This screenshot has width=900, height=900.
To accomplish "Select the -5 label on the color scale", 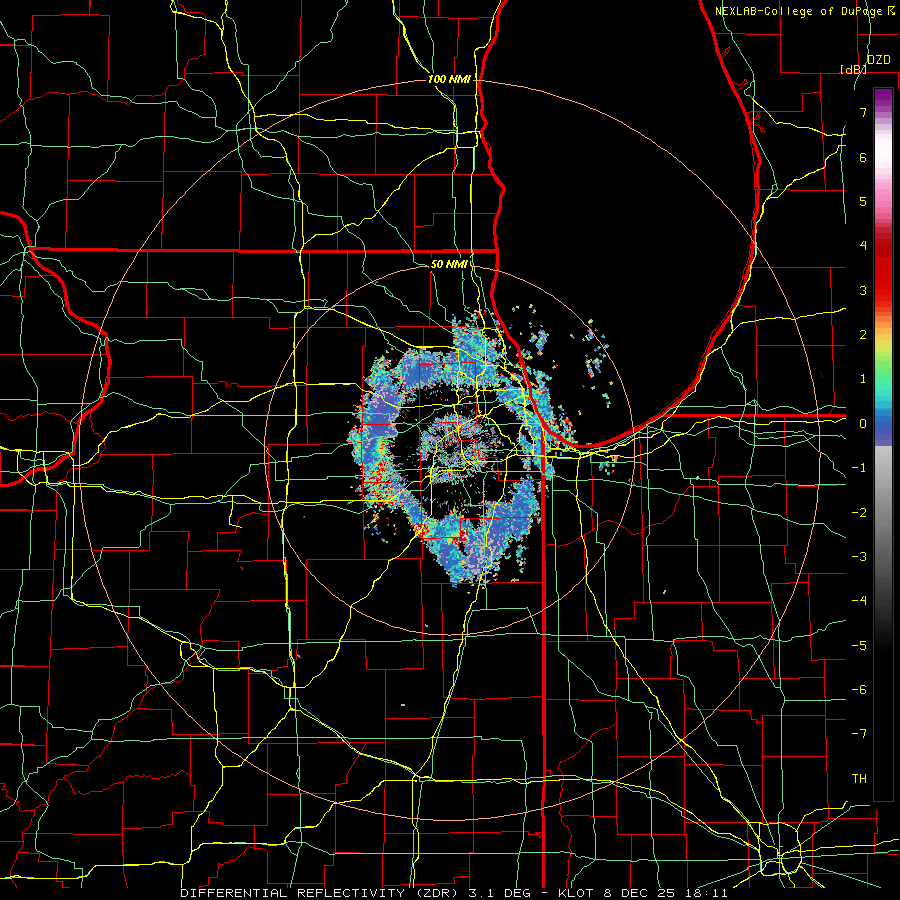I will pyautogui.click(x=859, y=646).
